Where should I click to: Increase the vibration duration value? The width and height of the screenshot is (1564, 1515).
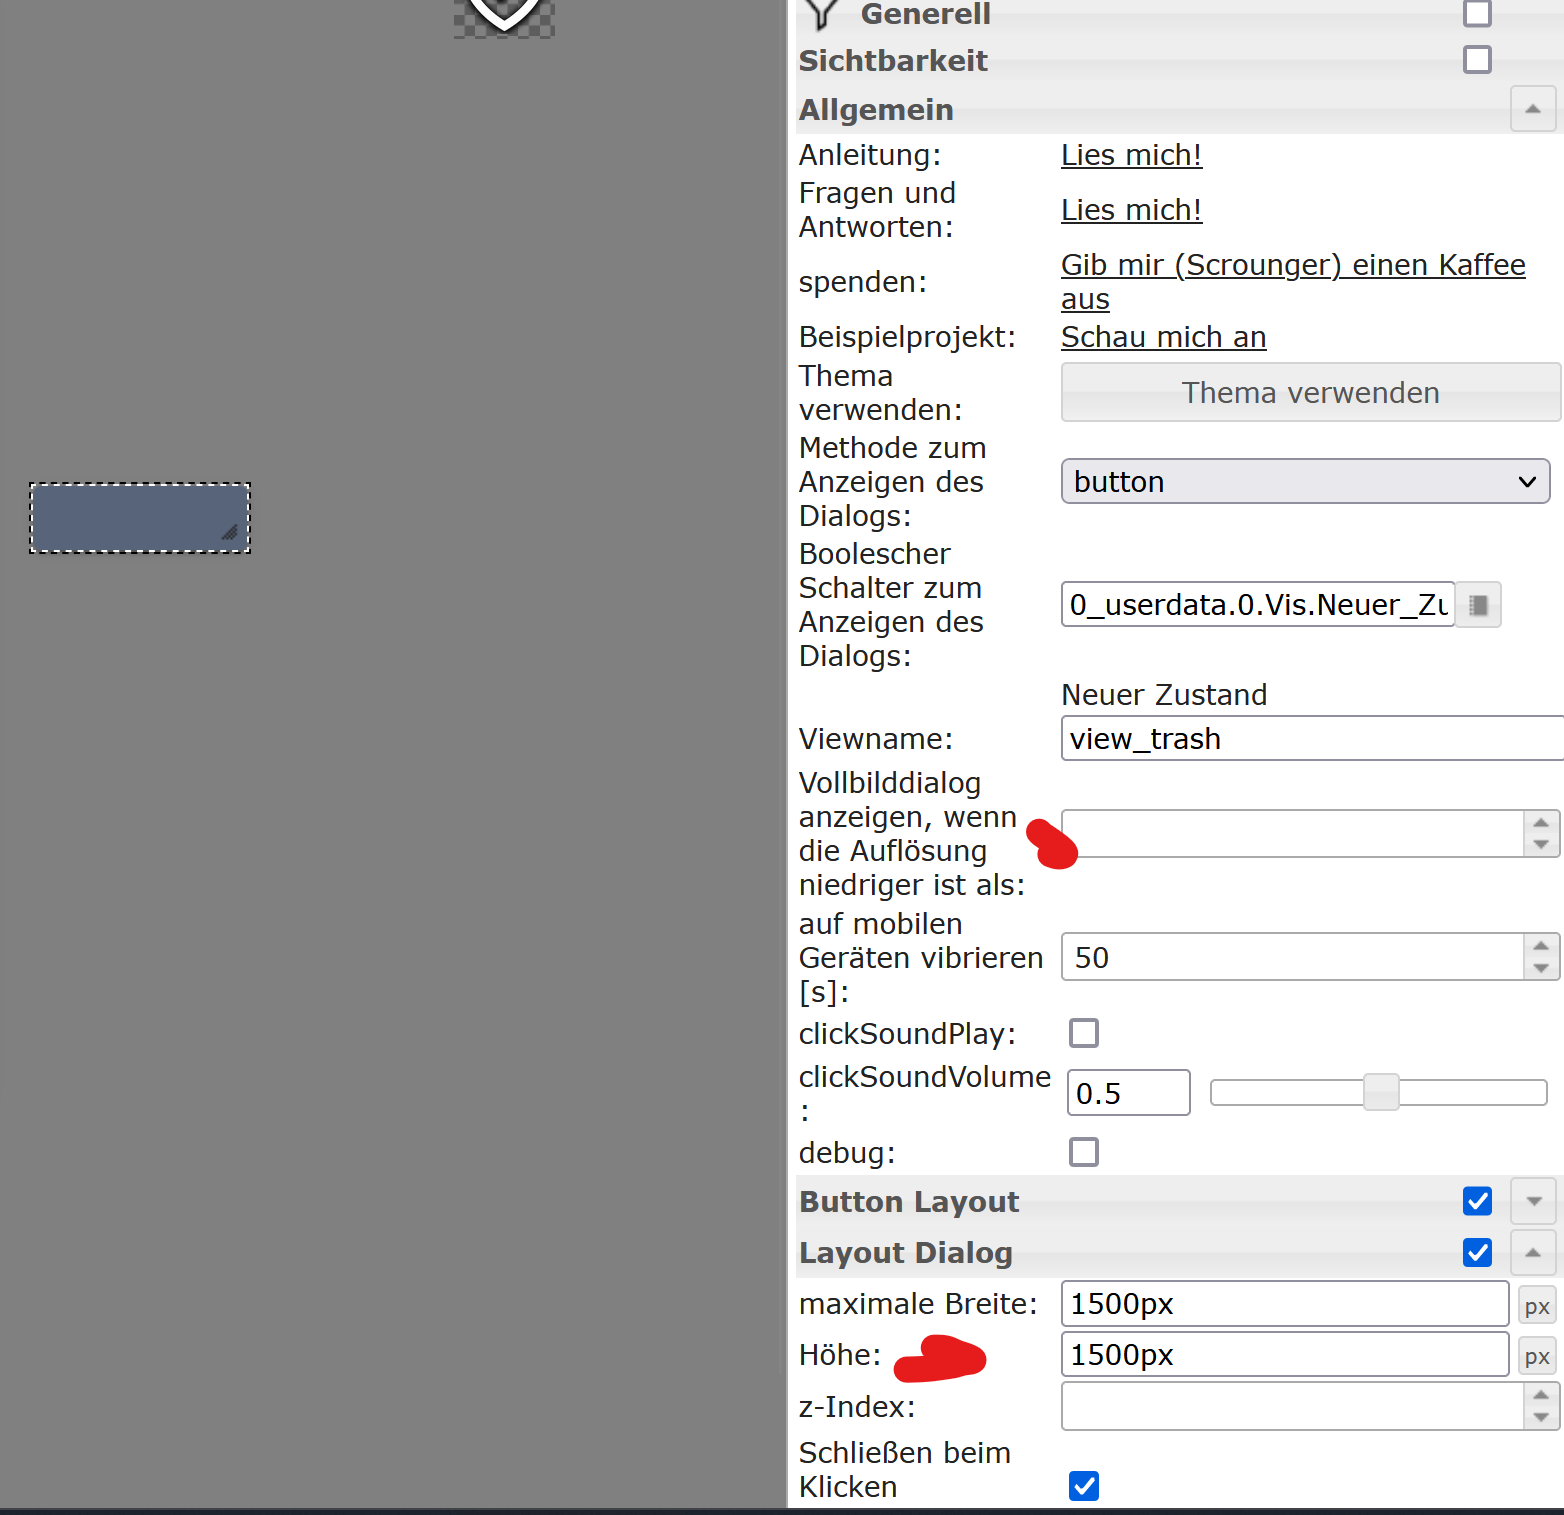(1541, 945)
